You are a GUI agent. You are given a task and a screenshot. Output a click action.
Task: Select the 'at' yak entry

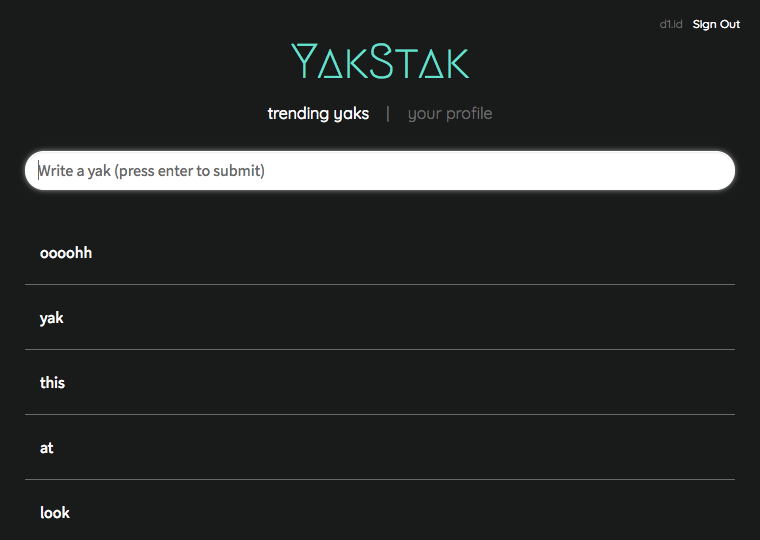click(380, 447)
